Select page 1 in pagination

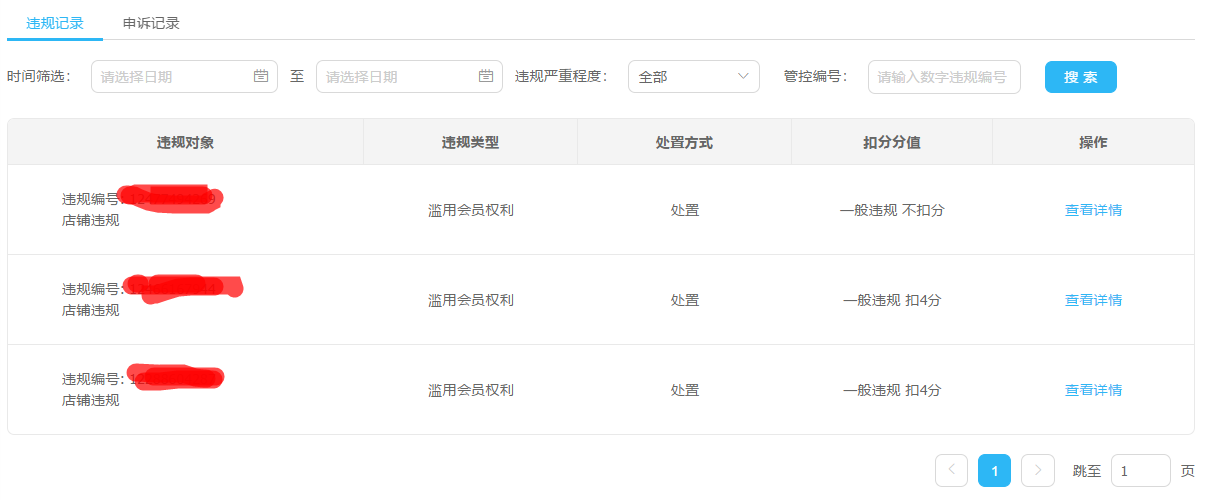click(994, 470)
